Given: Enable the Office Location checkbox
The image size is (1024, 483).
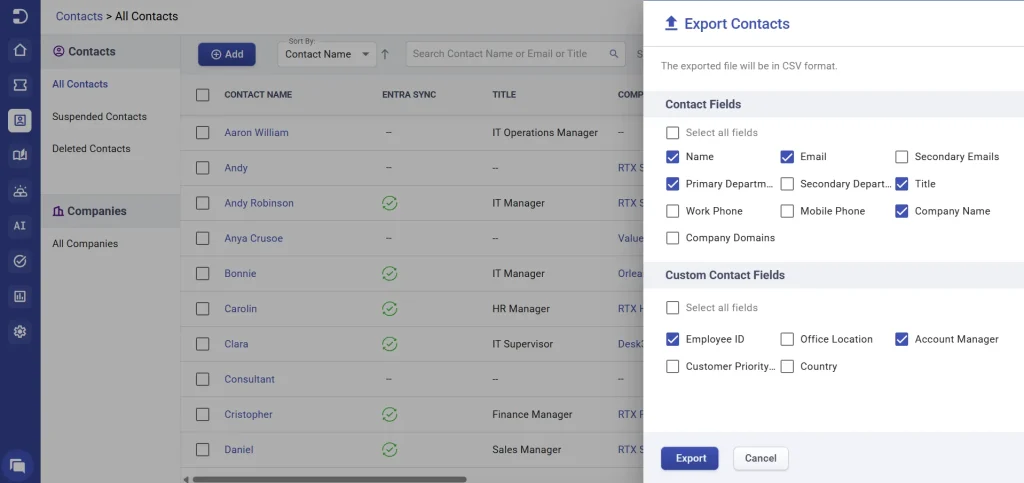Looking at the screenshot, I should pos(787,339).
